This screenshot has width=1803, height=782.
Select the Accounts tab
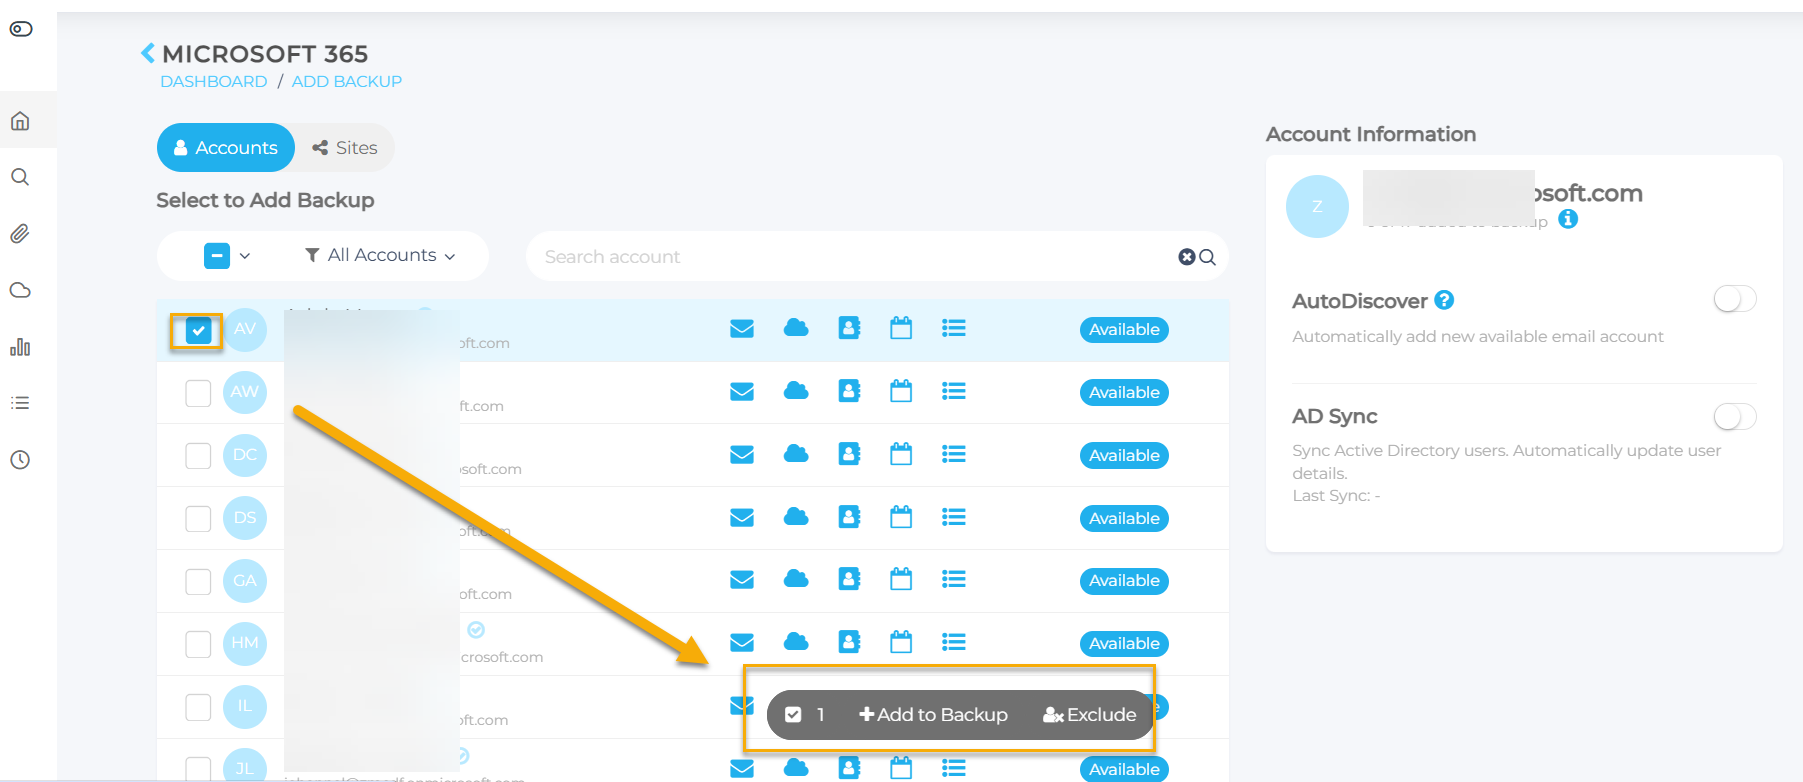[x=226, y=148]
